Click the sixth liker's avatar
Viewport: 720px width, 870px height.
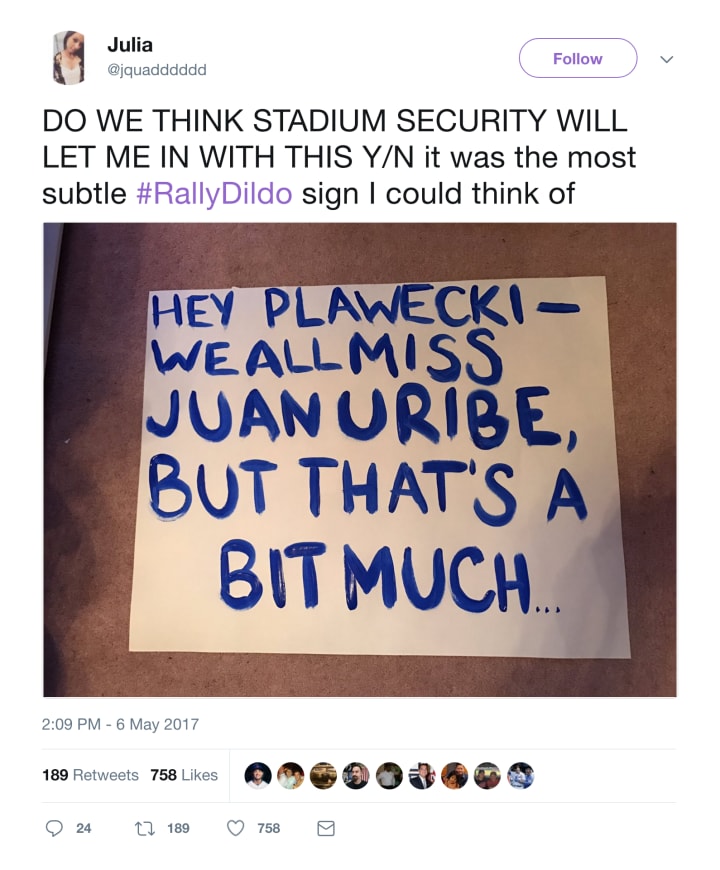click(x=422, y=776)
